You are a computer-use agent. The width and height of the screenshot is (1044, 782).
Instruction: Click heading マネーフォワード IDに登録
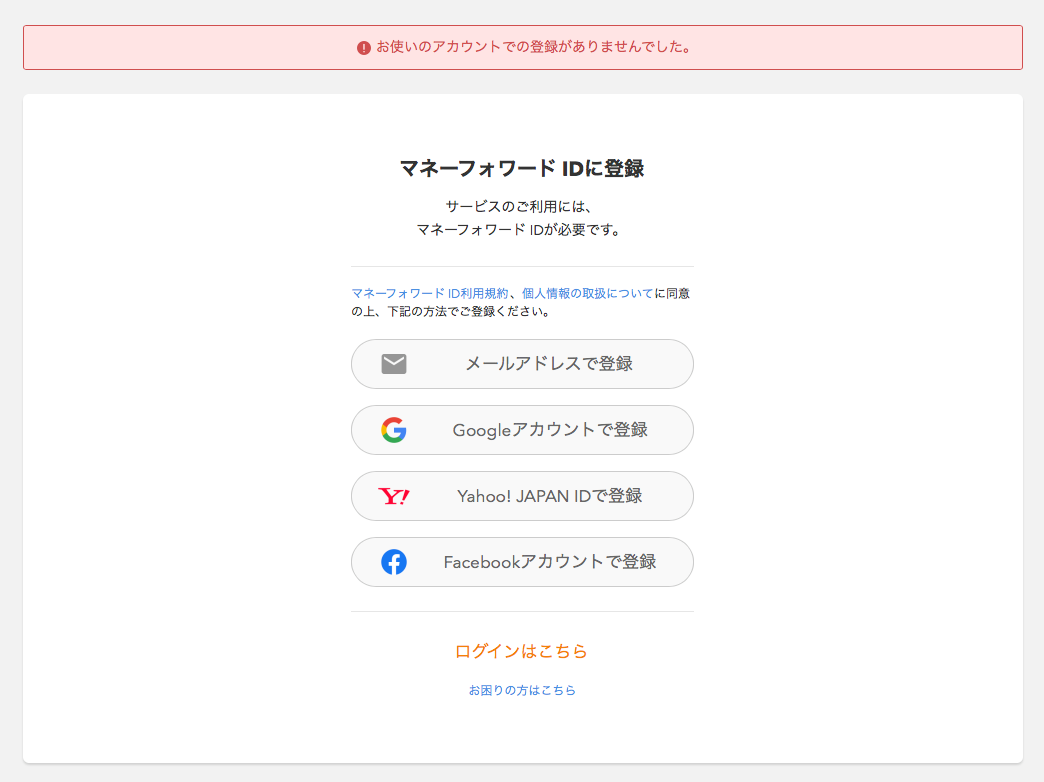[522, 169]
